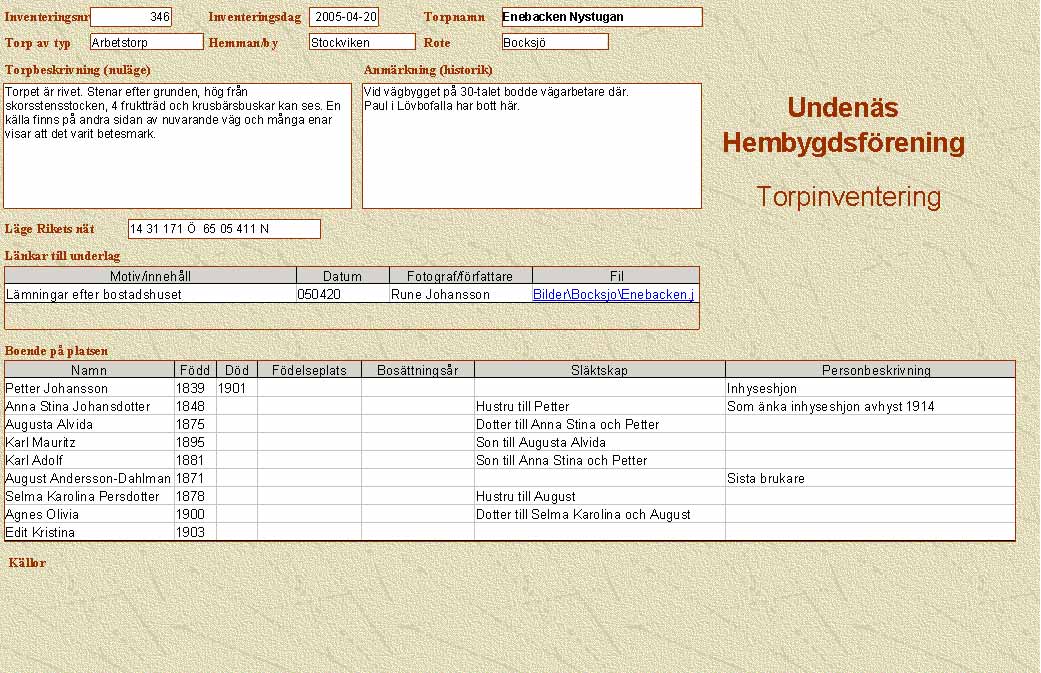The image size is (1041, 673).
Task: Click the Namn column header in residents table
Action: [x=89, y=370]
